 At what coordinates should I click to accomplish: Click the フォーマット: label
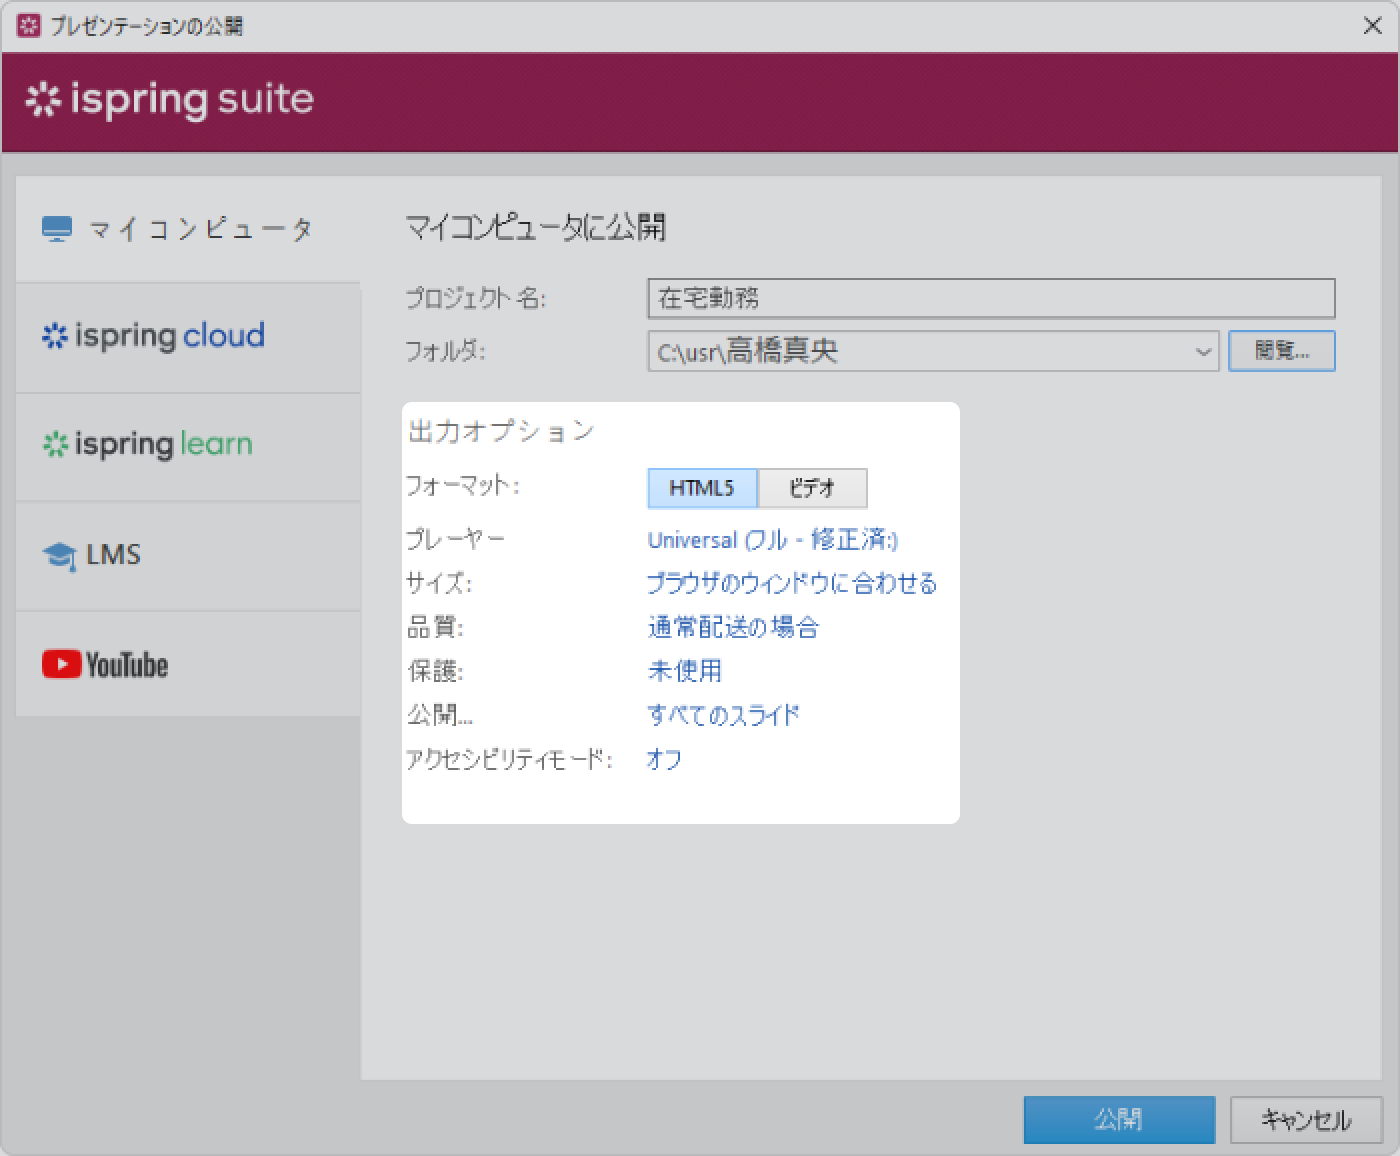coord(463,487)
